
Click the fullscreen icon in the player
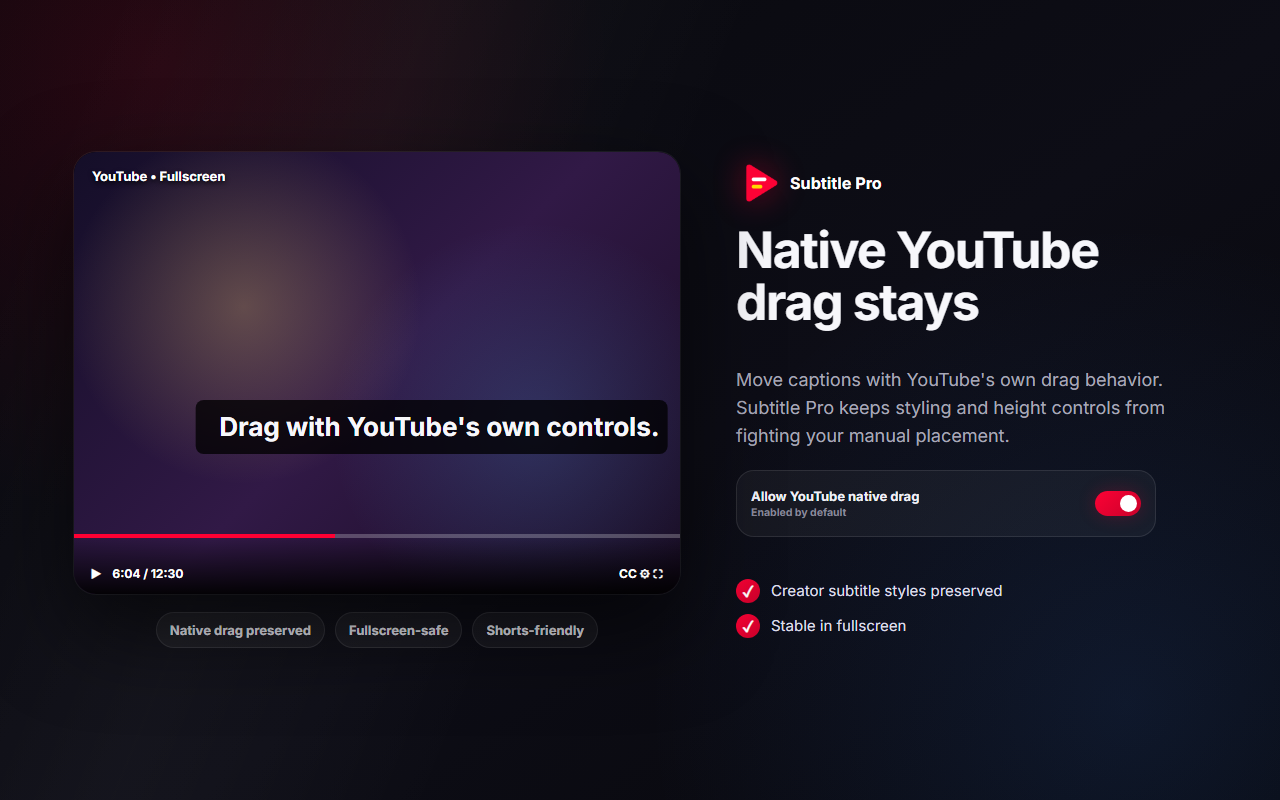(x=658, y=574)
